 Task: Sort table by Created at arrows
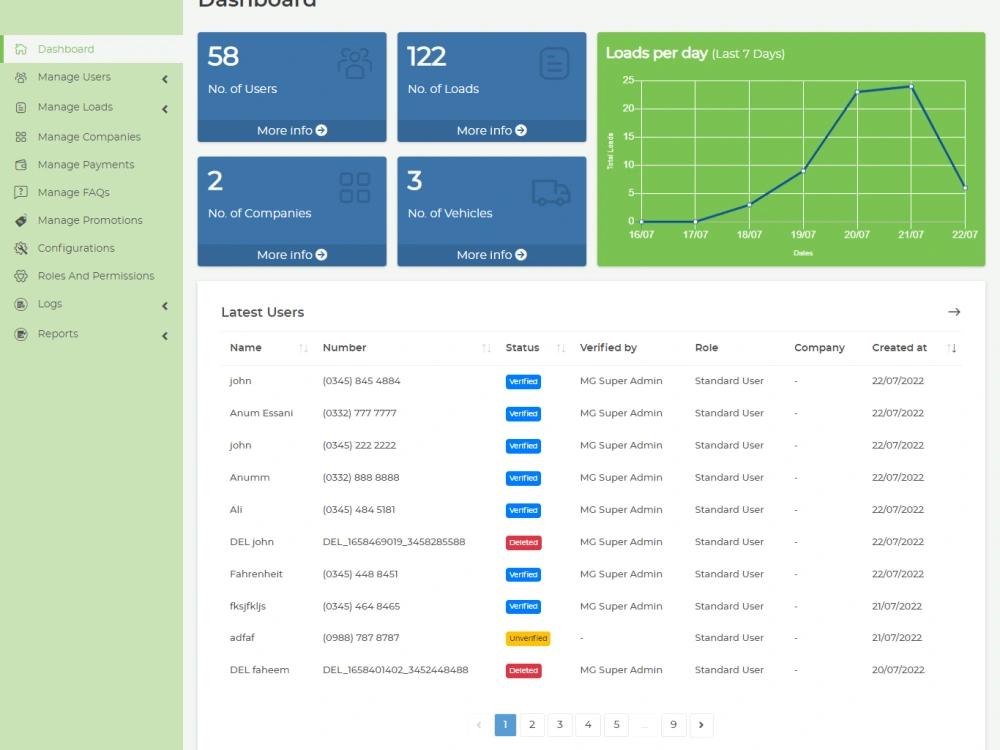[x=952, y=348]
